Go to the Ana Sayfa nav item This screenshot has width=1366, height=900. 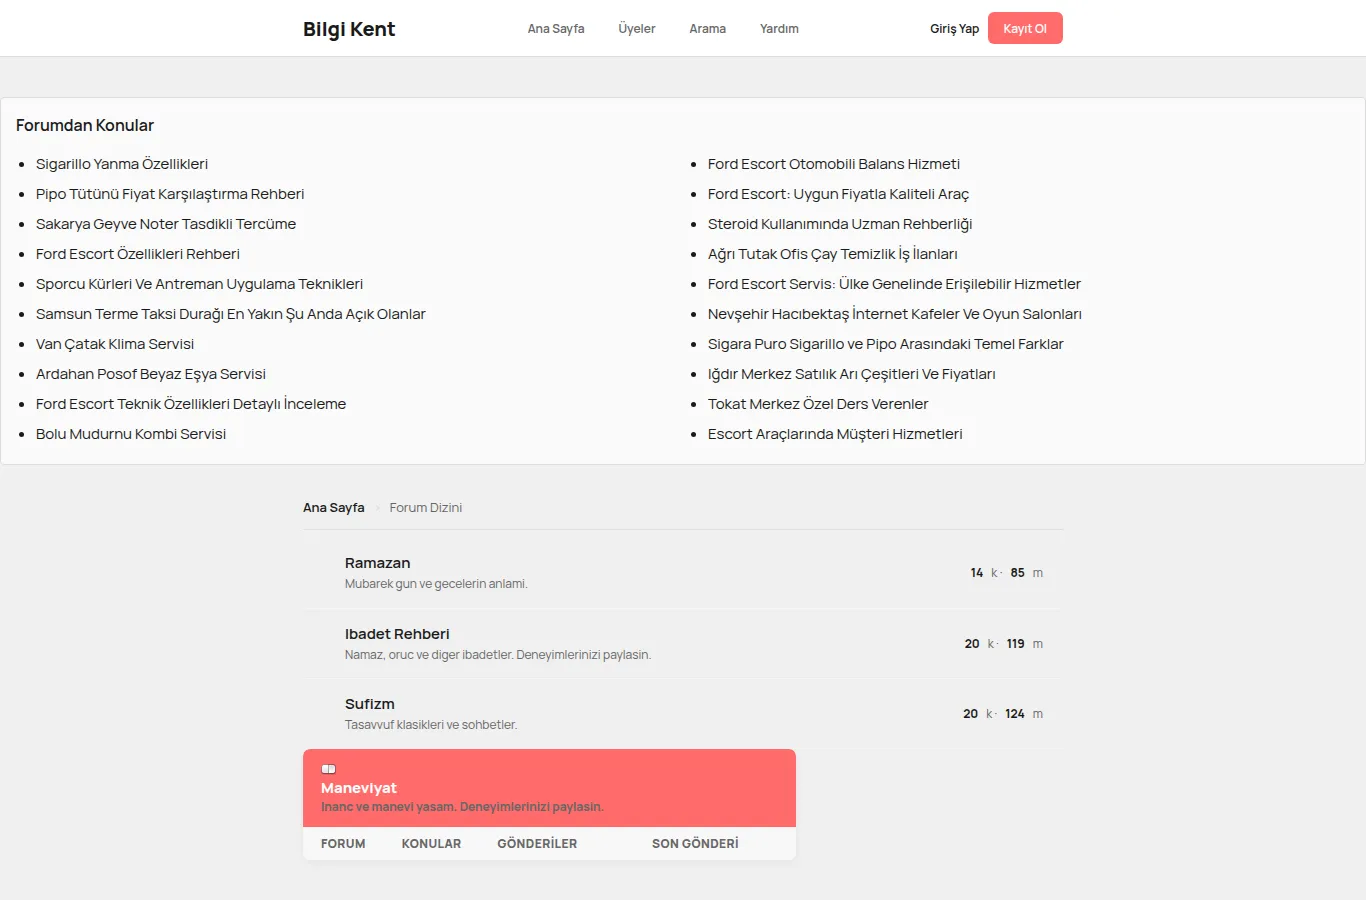tap(556, 29)
